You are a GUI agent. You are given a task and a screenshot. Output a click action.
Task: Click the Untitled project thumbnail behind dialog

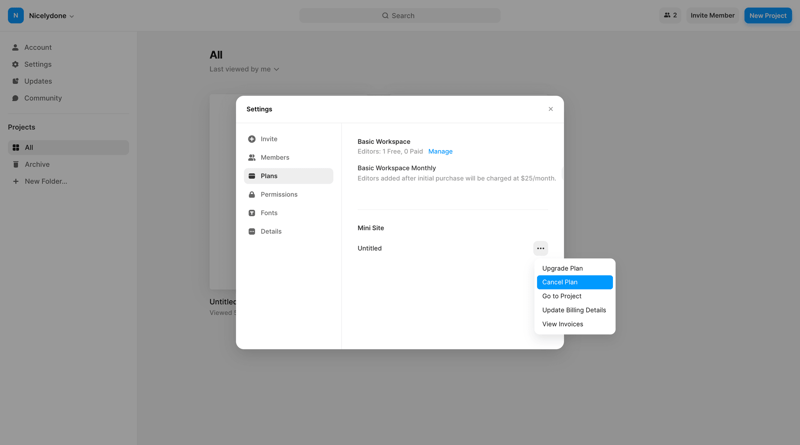coord(222,192)
